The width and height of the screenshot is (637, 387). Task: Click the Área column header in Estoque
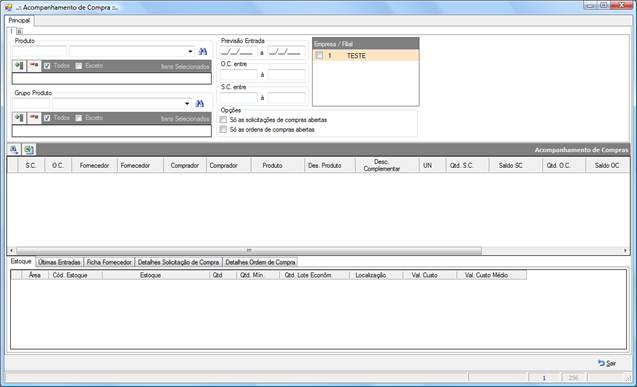tap(35, 275)
